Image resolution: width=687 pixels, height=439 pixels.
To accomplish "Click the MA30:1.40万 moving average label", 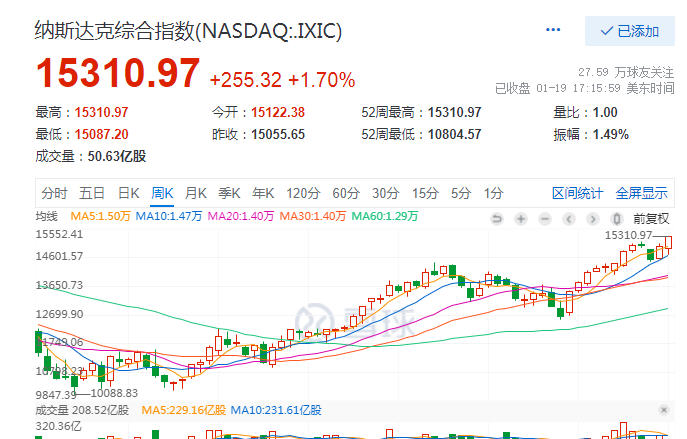I will (312, 216).
